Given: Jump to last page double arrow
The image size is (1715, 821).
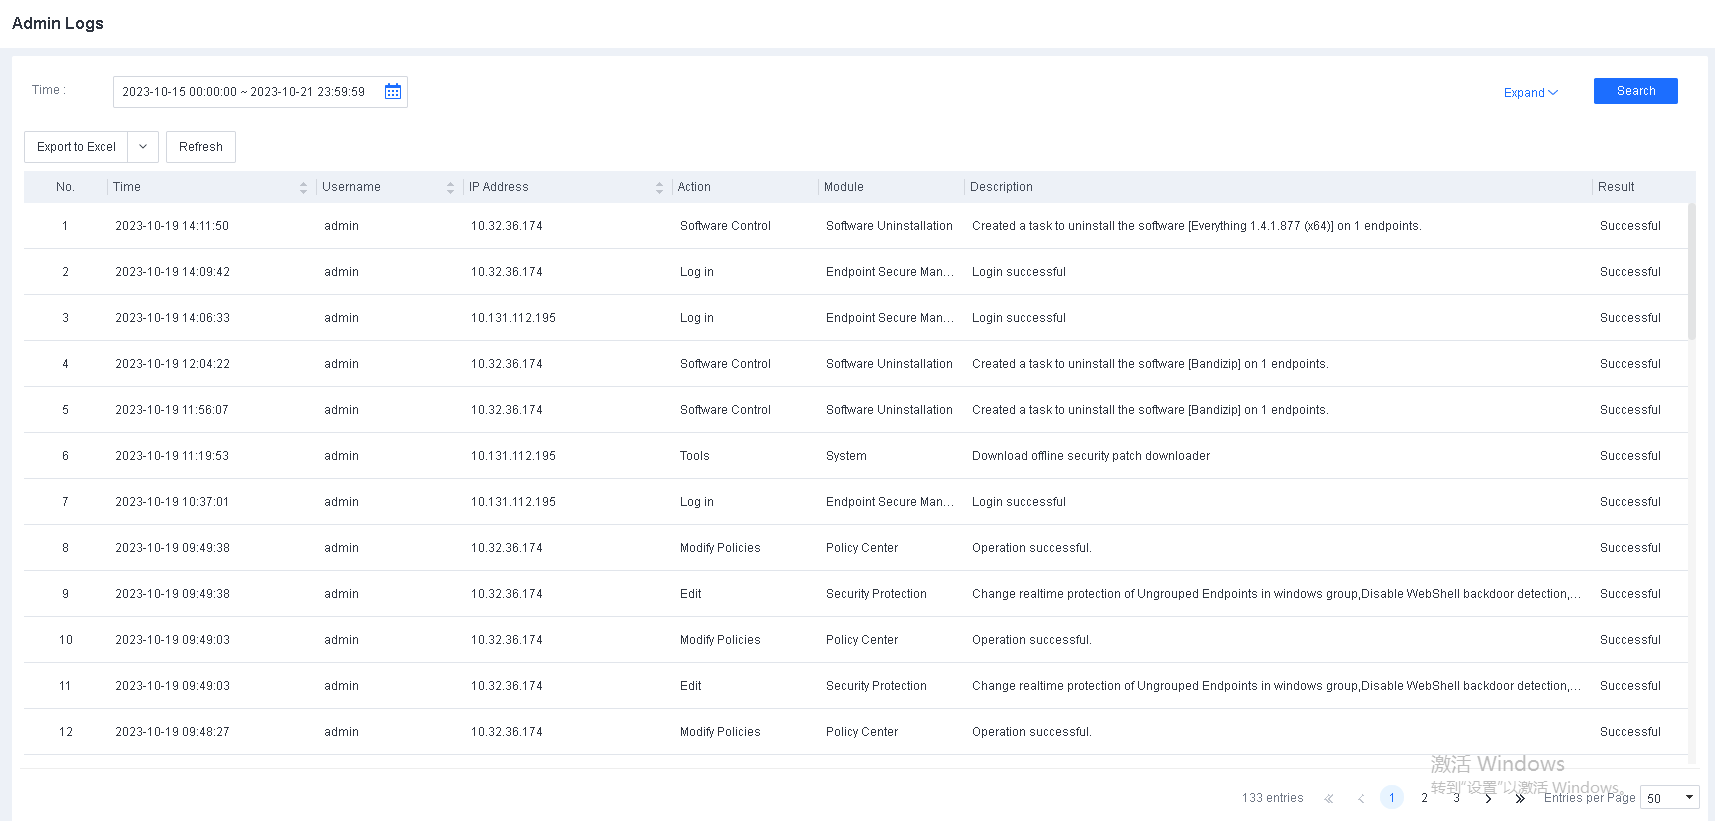Looking at the screenshot, I should point(1520,798).
